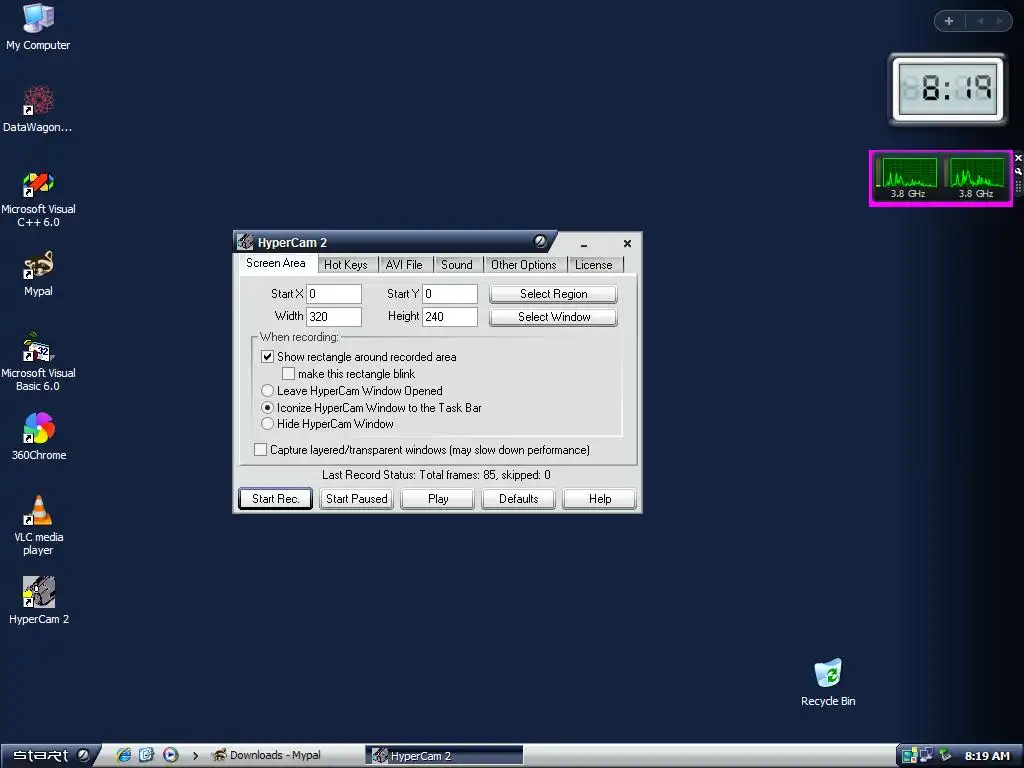The width and height of the screenshot is (1024, 768).
Task: Click the Select Window button
Action: coord(553,317)
